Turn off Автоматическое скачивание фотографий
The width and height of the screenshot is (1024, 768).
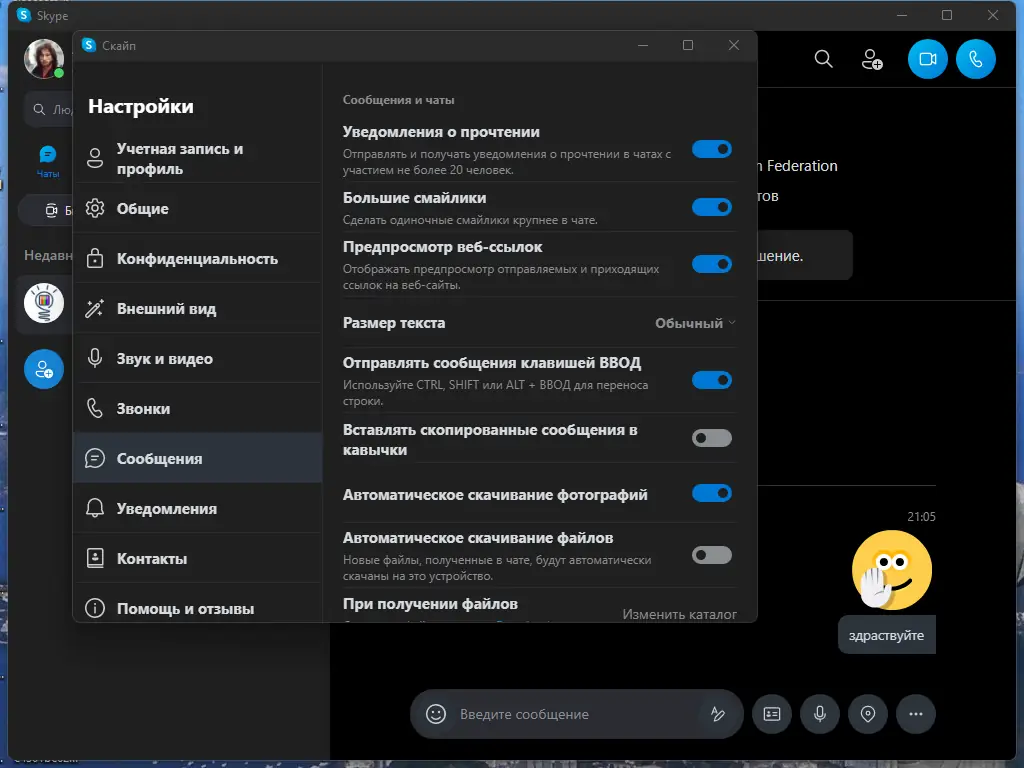point(711,493)
